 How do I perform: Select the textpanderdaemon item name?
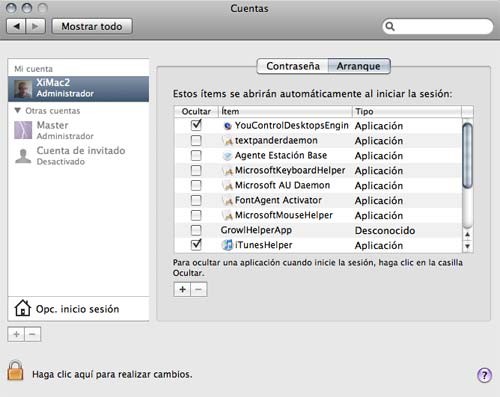tap(276, 141)
